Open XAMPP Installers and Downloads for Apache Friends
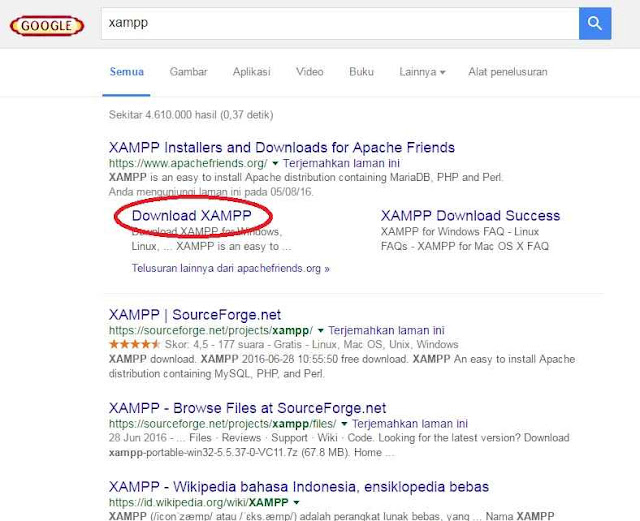The width and height of the screenshot is (640, 521). pyautogui.click(x=282, y=147)
